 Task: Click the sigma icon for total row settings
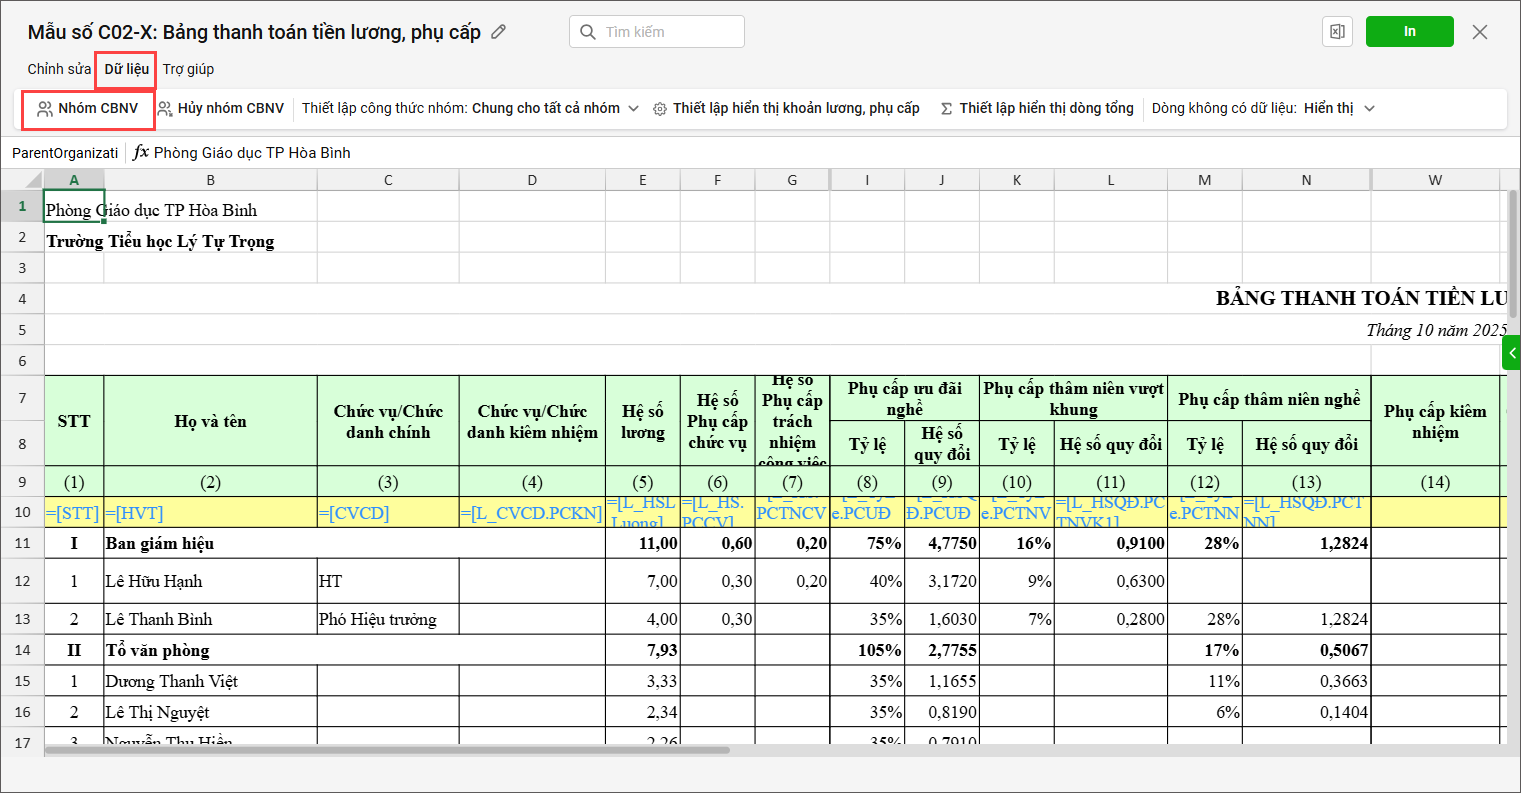946,109
